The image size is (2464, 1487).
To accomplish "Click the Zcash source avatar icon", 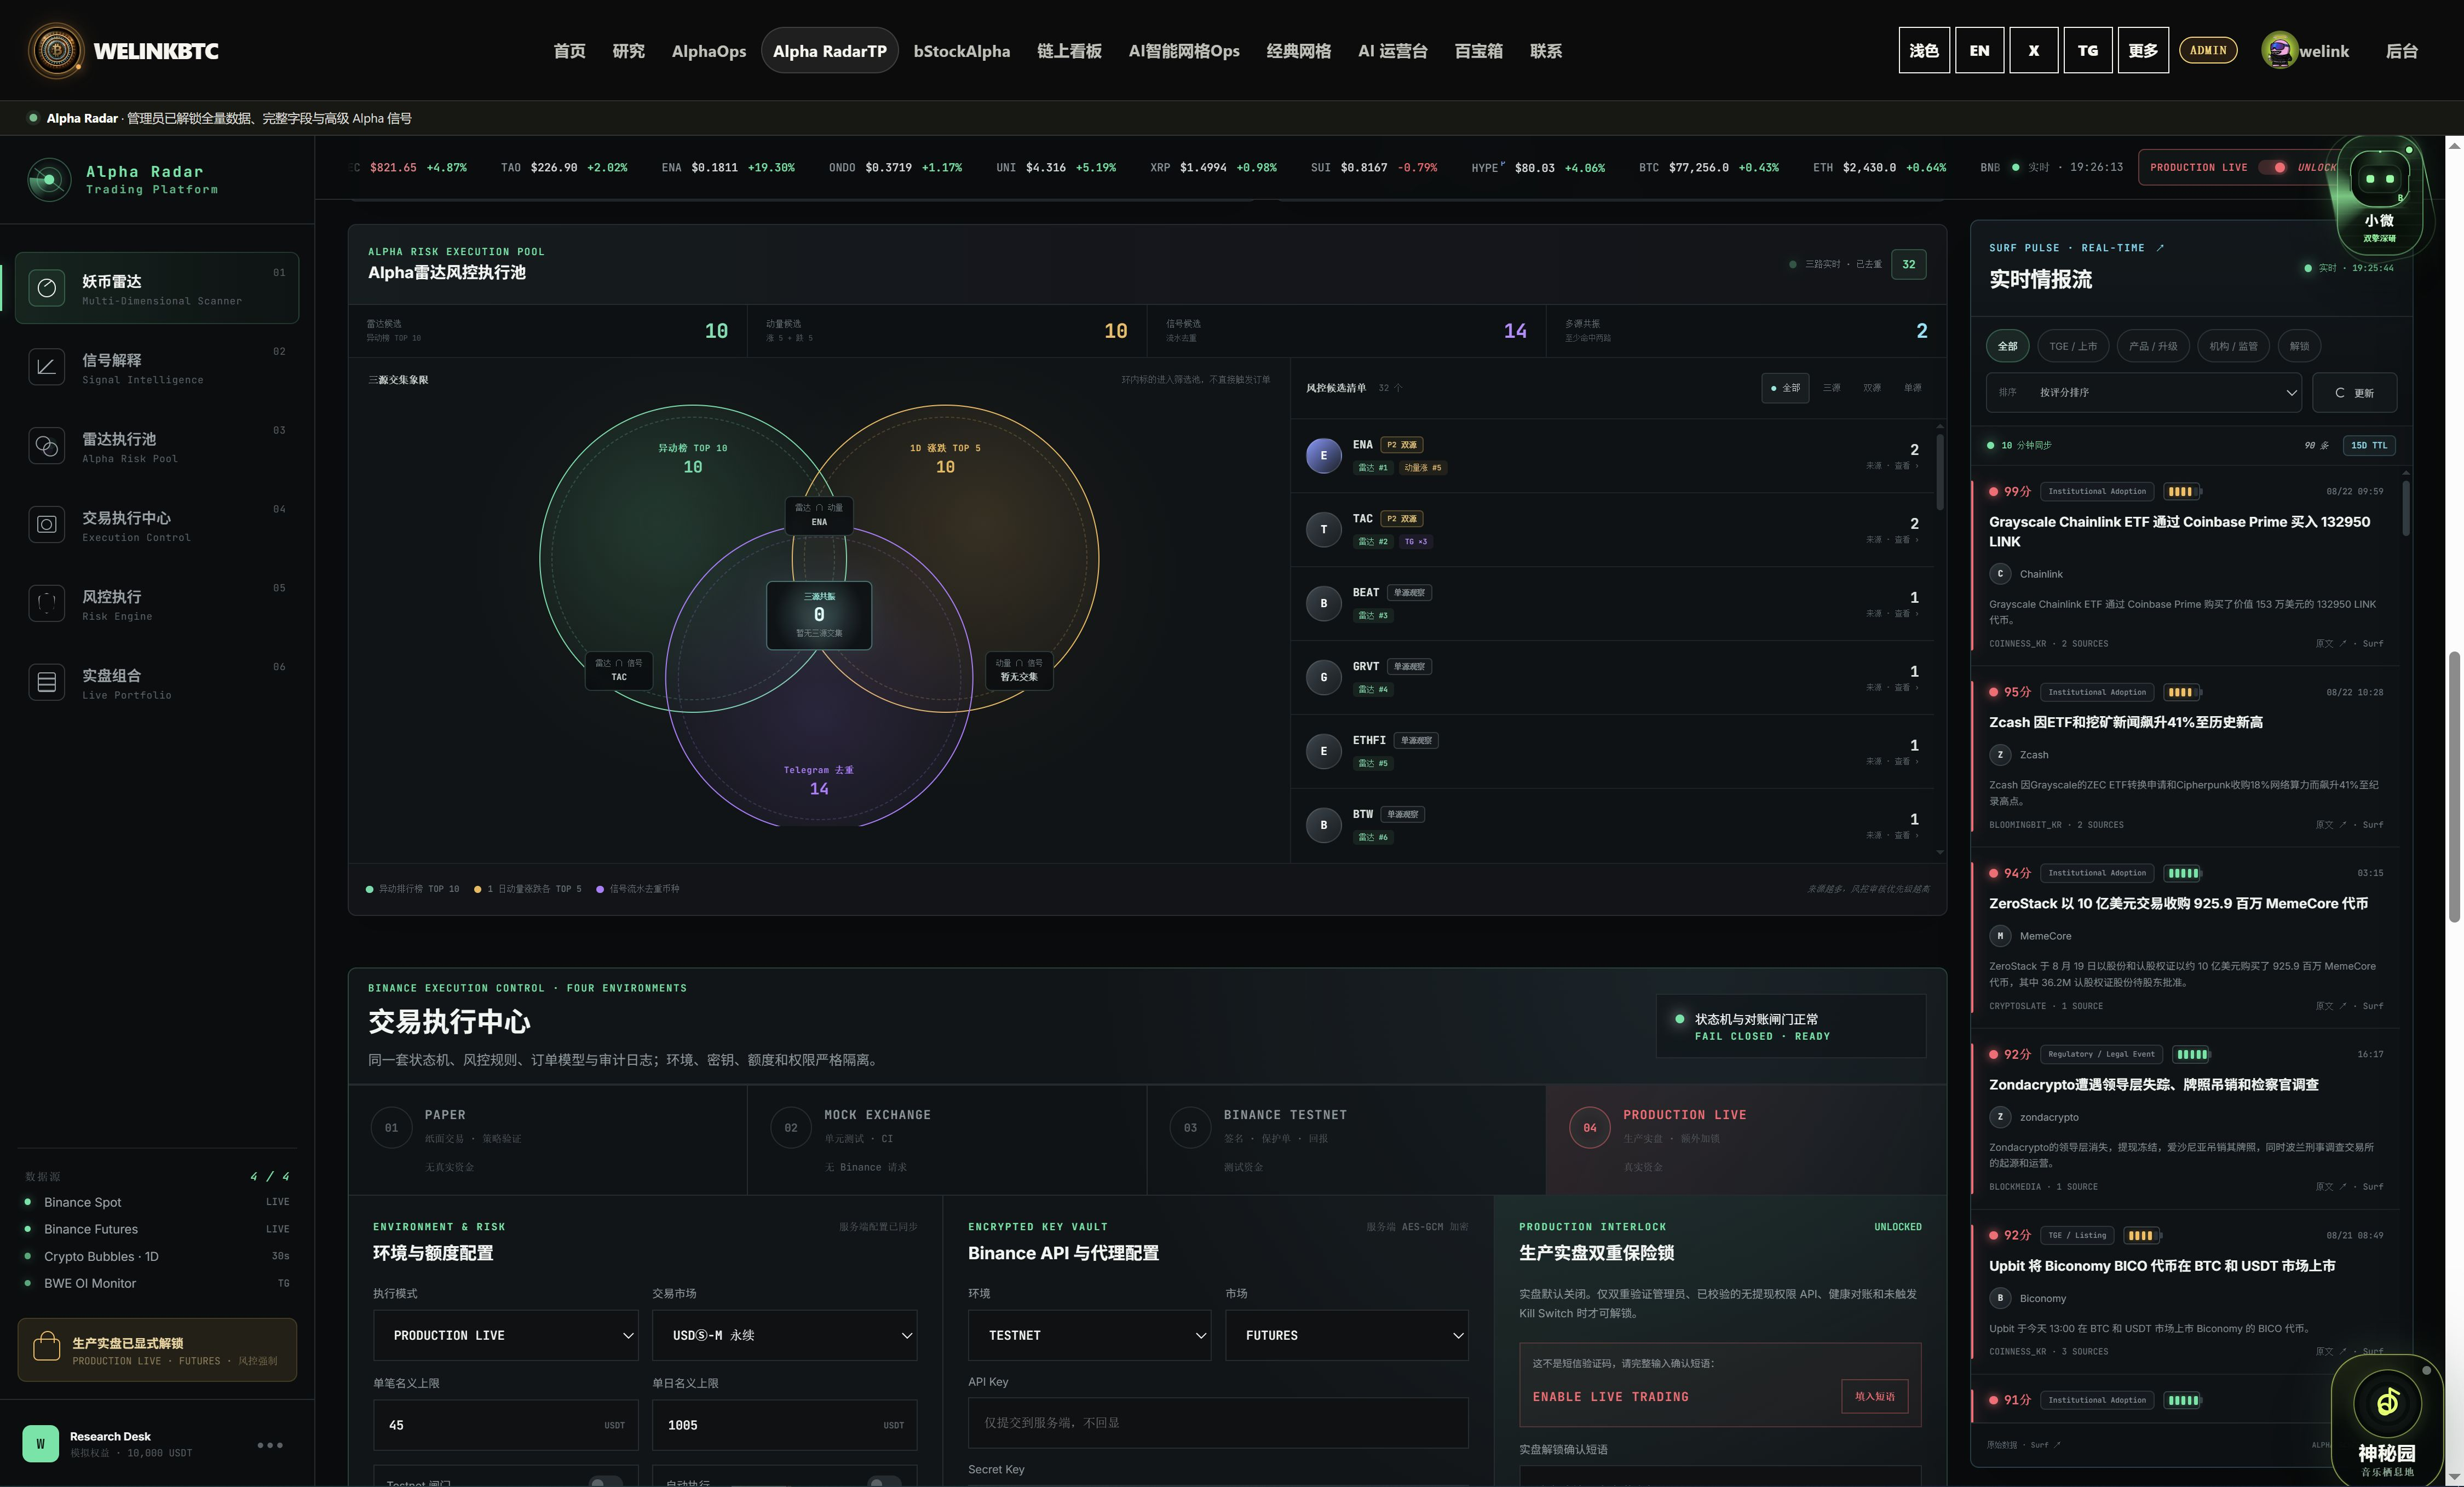I will pyautogui.click(x=2000, y=755).
